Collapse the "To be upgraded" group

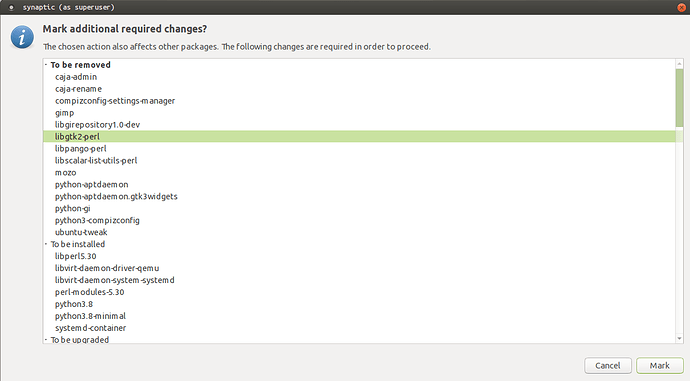tap(46, 340)
